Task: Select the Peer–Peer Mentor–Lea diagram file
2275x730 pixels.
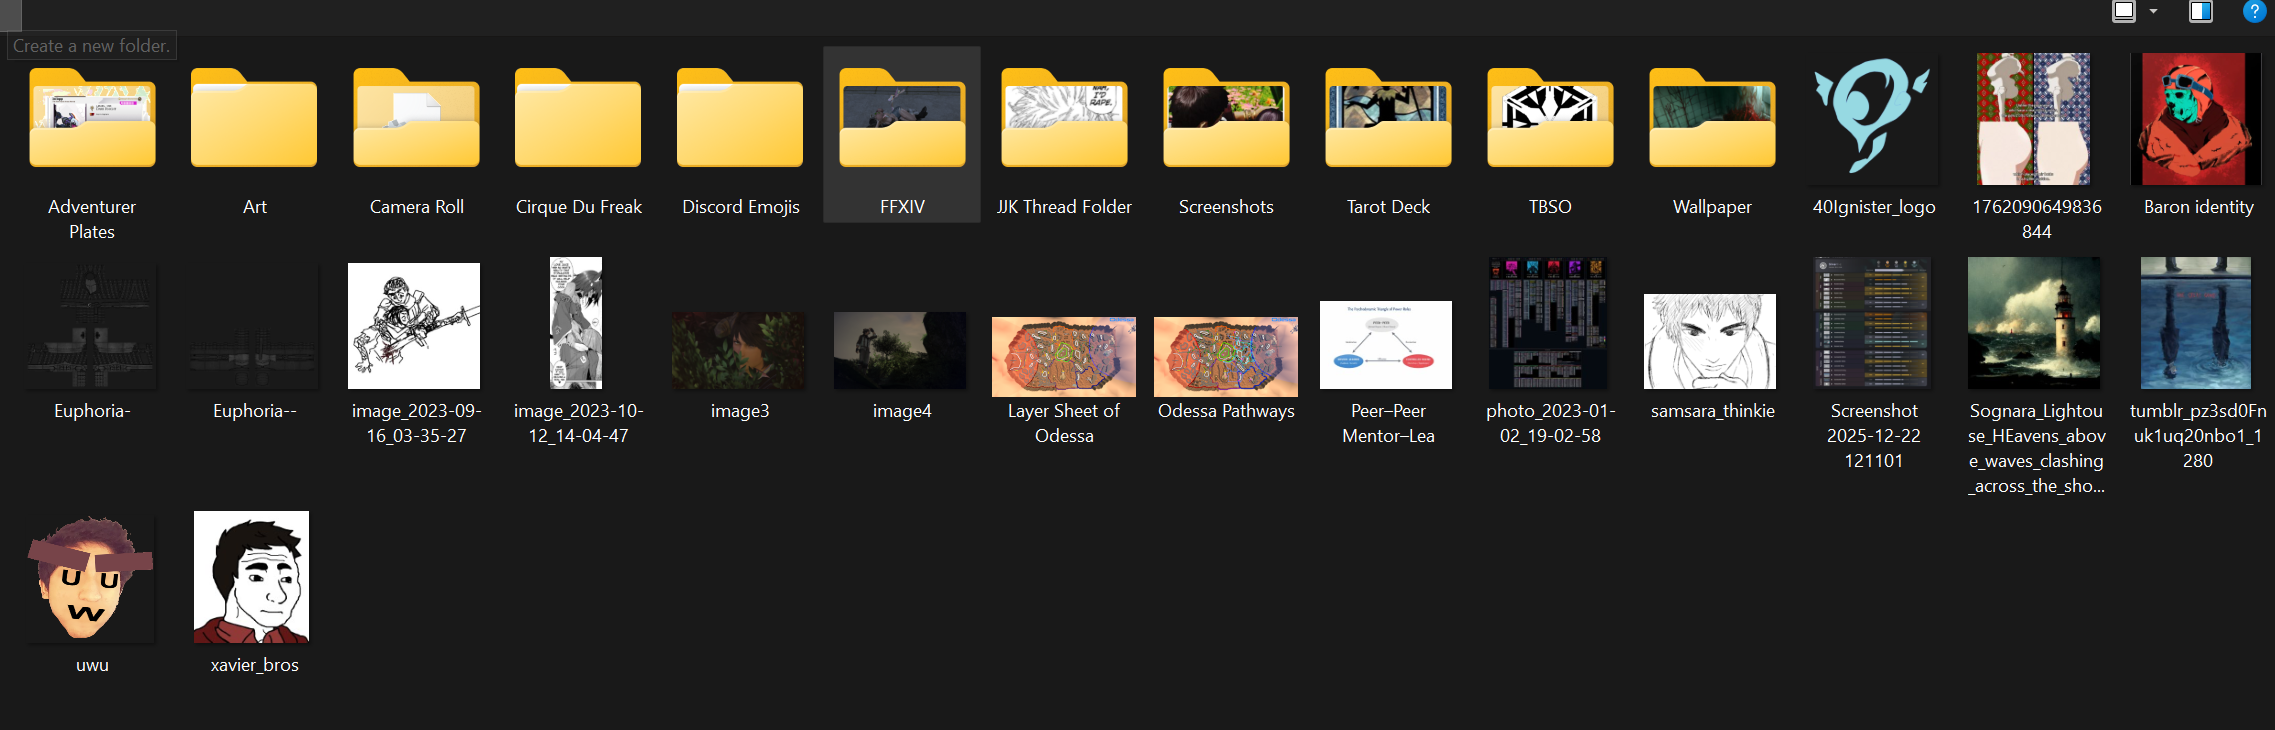Action: click(x=1386, y=345)
